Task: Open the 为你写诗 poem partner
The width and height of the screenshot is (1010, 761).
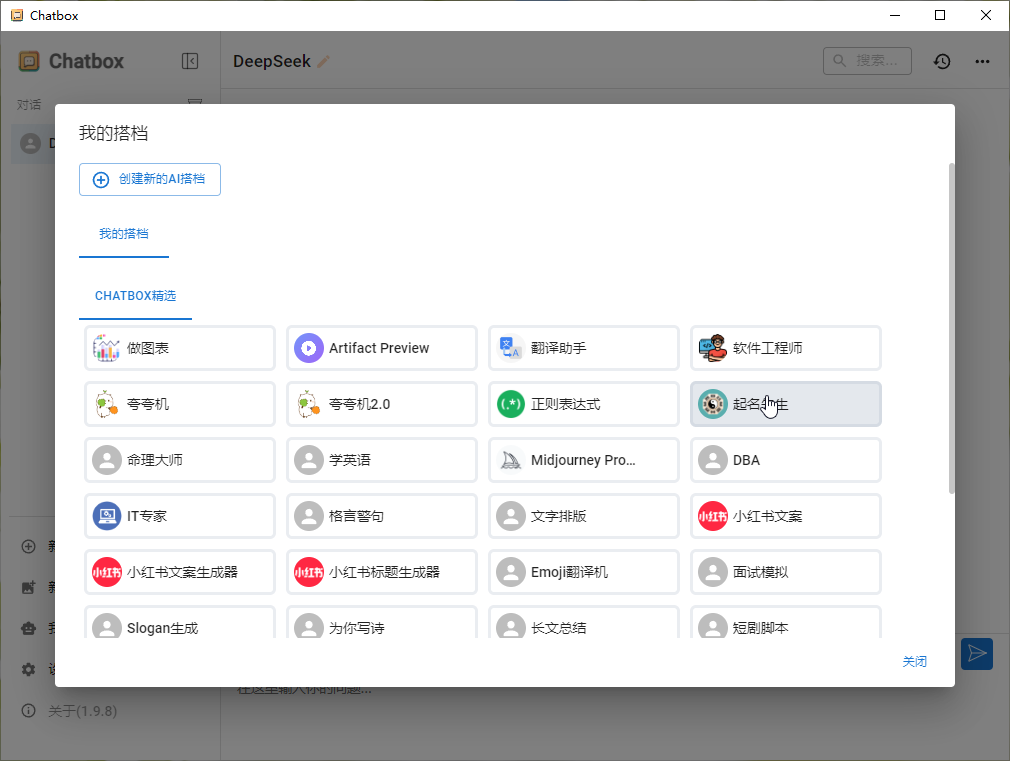Action: tap(382, 622)
